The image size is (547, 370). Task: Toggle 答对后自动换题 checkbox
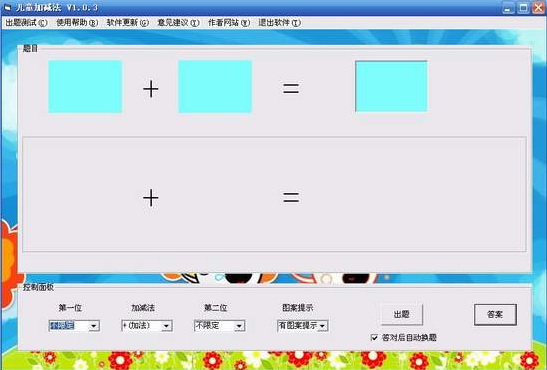(374, 337)
